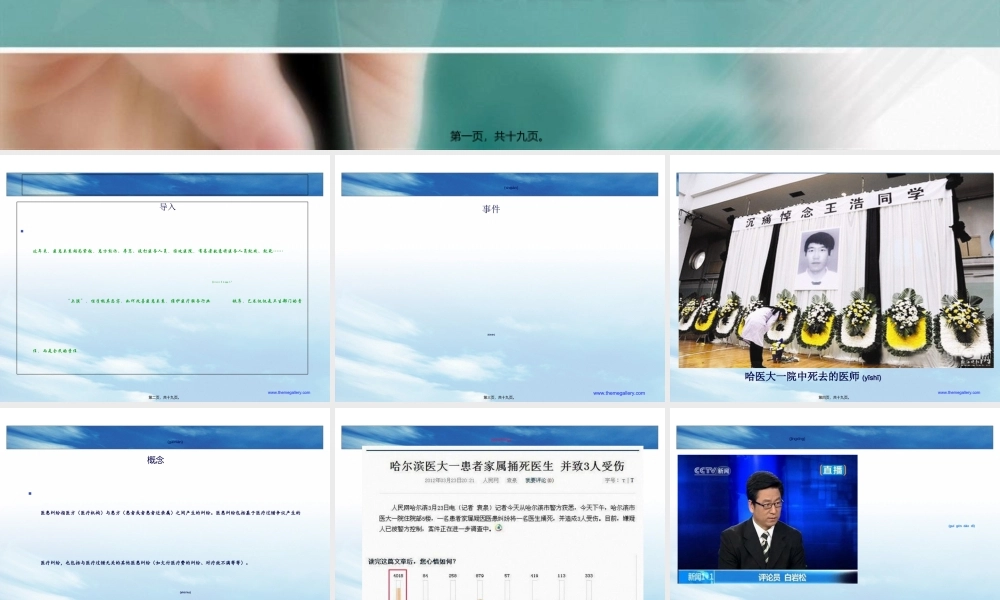Select the smiley emoji in the article text

click(x=498, y=528)
